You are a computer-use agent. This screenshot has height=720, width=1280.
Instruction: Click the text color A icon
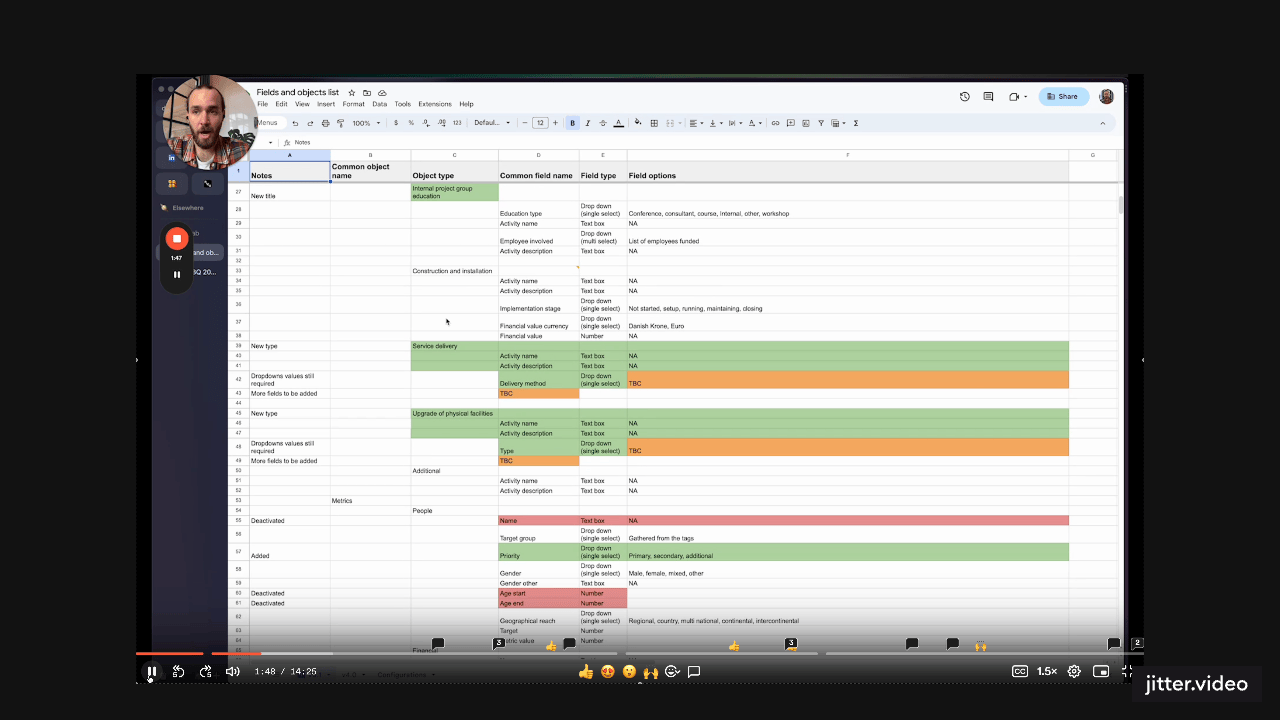pyautogui.click(x=618, y=123)
